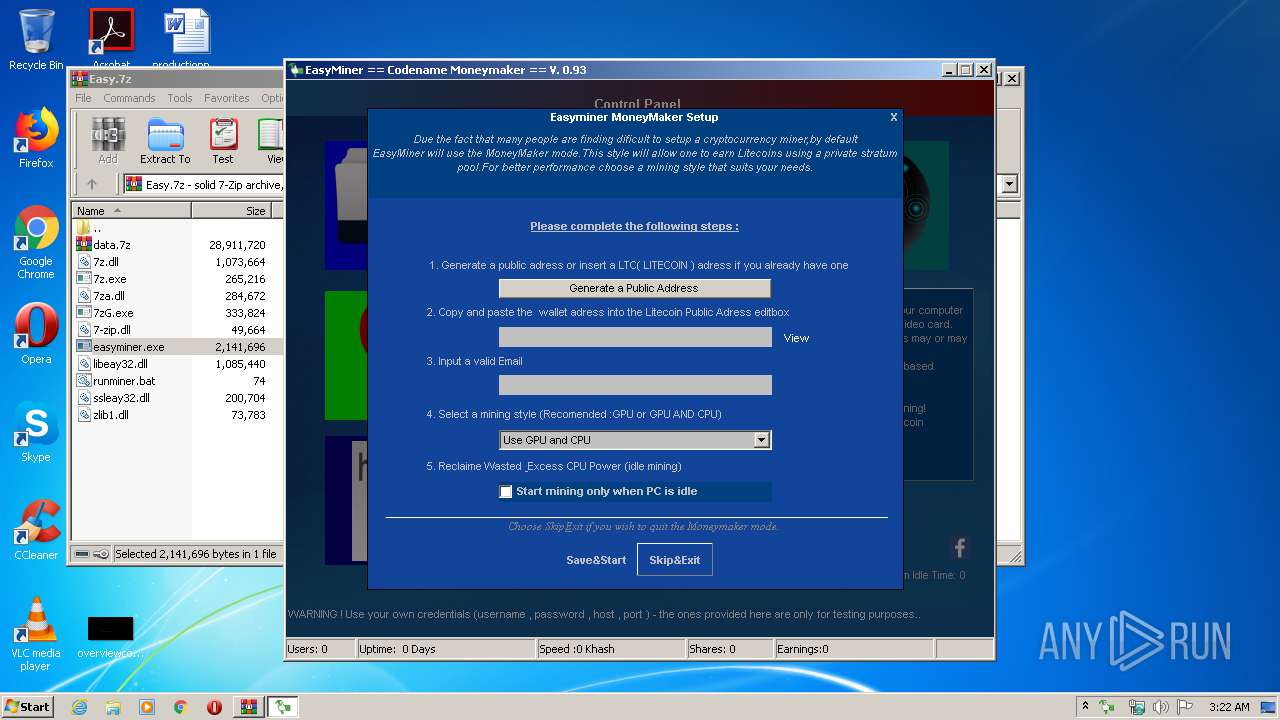This screenshot has width=1280, height=720.
Task: Open the Favorites menu in 7-Zip
Action: point(227,98)
